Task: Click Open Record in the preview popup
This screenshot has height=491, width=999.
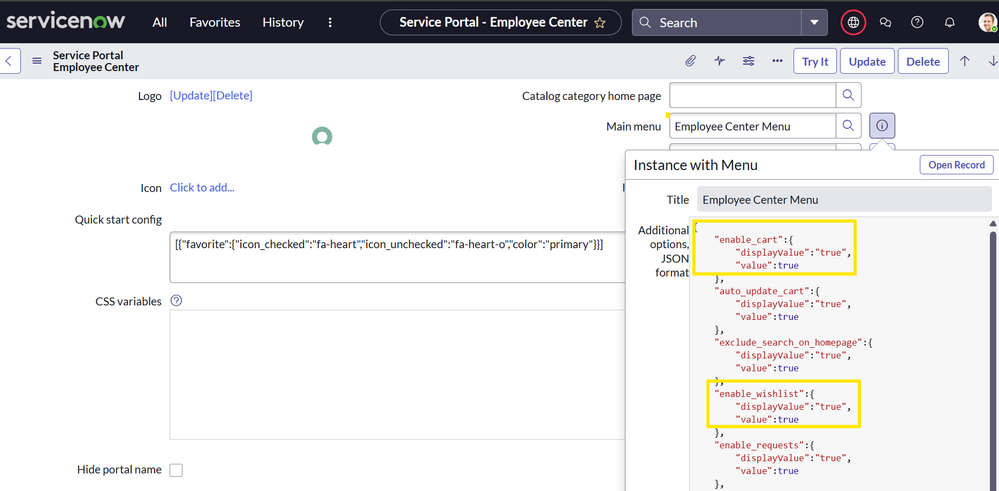Action: [956, 165]
